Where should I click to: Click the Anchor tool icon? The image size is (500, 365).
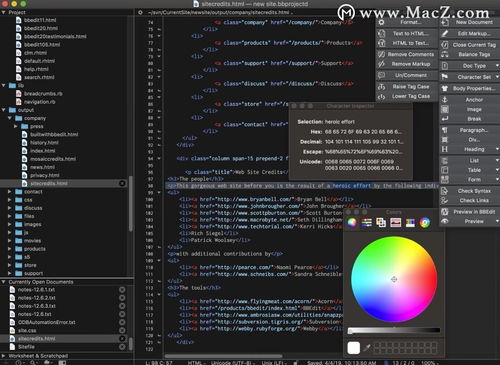(444, 100)
